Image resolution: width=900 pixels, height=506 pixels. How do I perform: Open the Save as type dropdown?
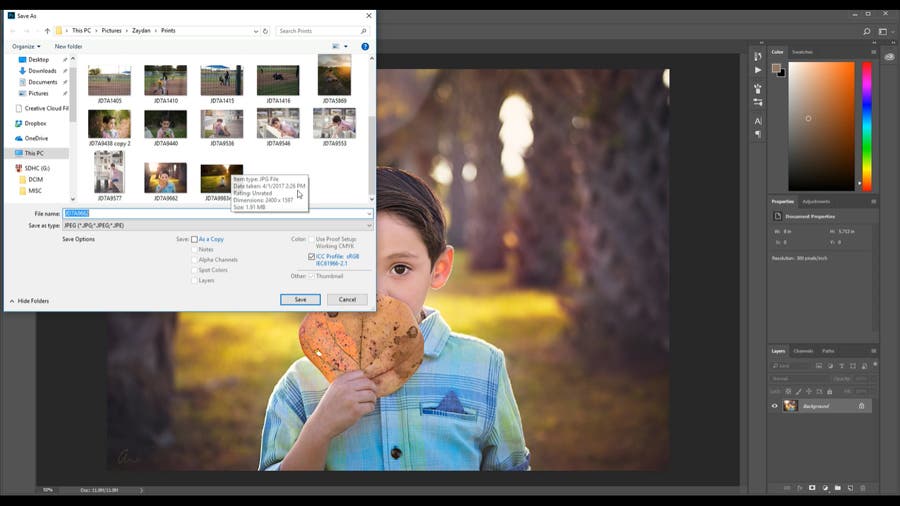click(x=218, y=225)
